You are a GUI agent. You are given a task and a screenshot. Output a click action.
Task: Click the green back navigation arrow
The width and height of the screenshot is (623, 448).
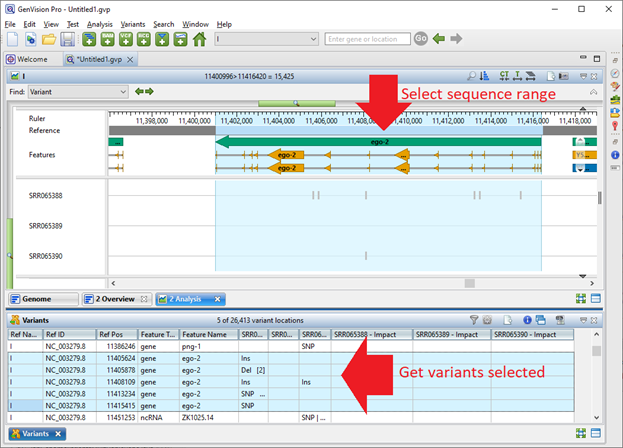(439, 39)
